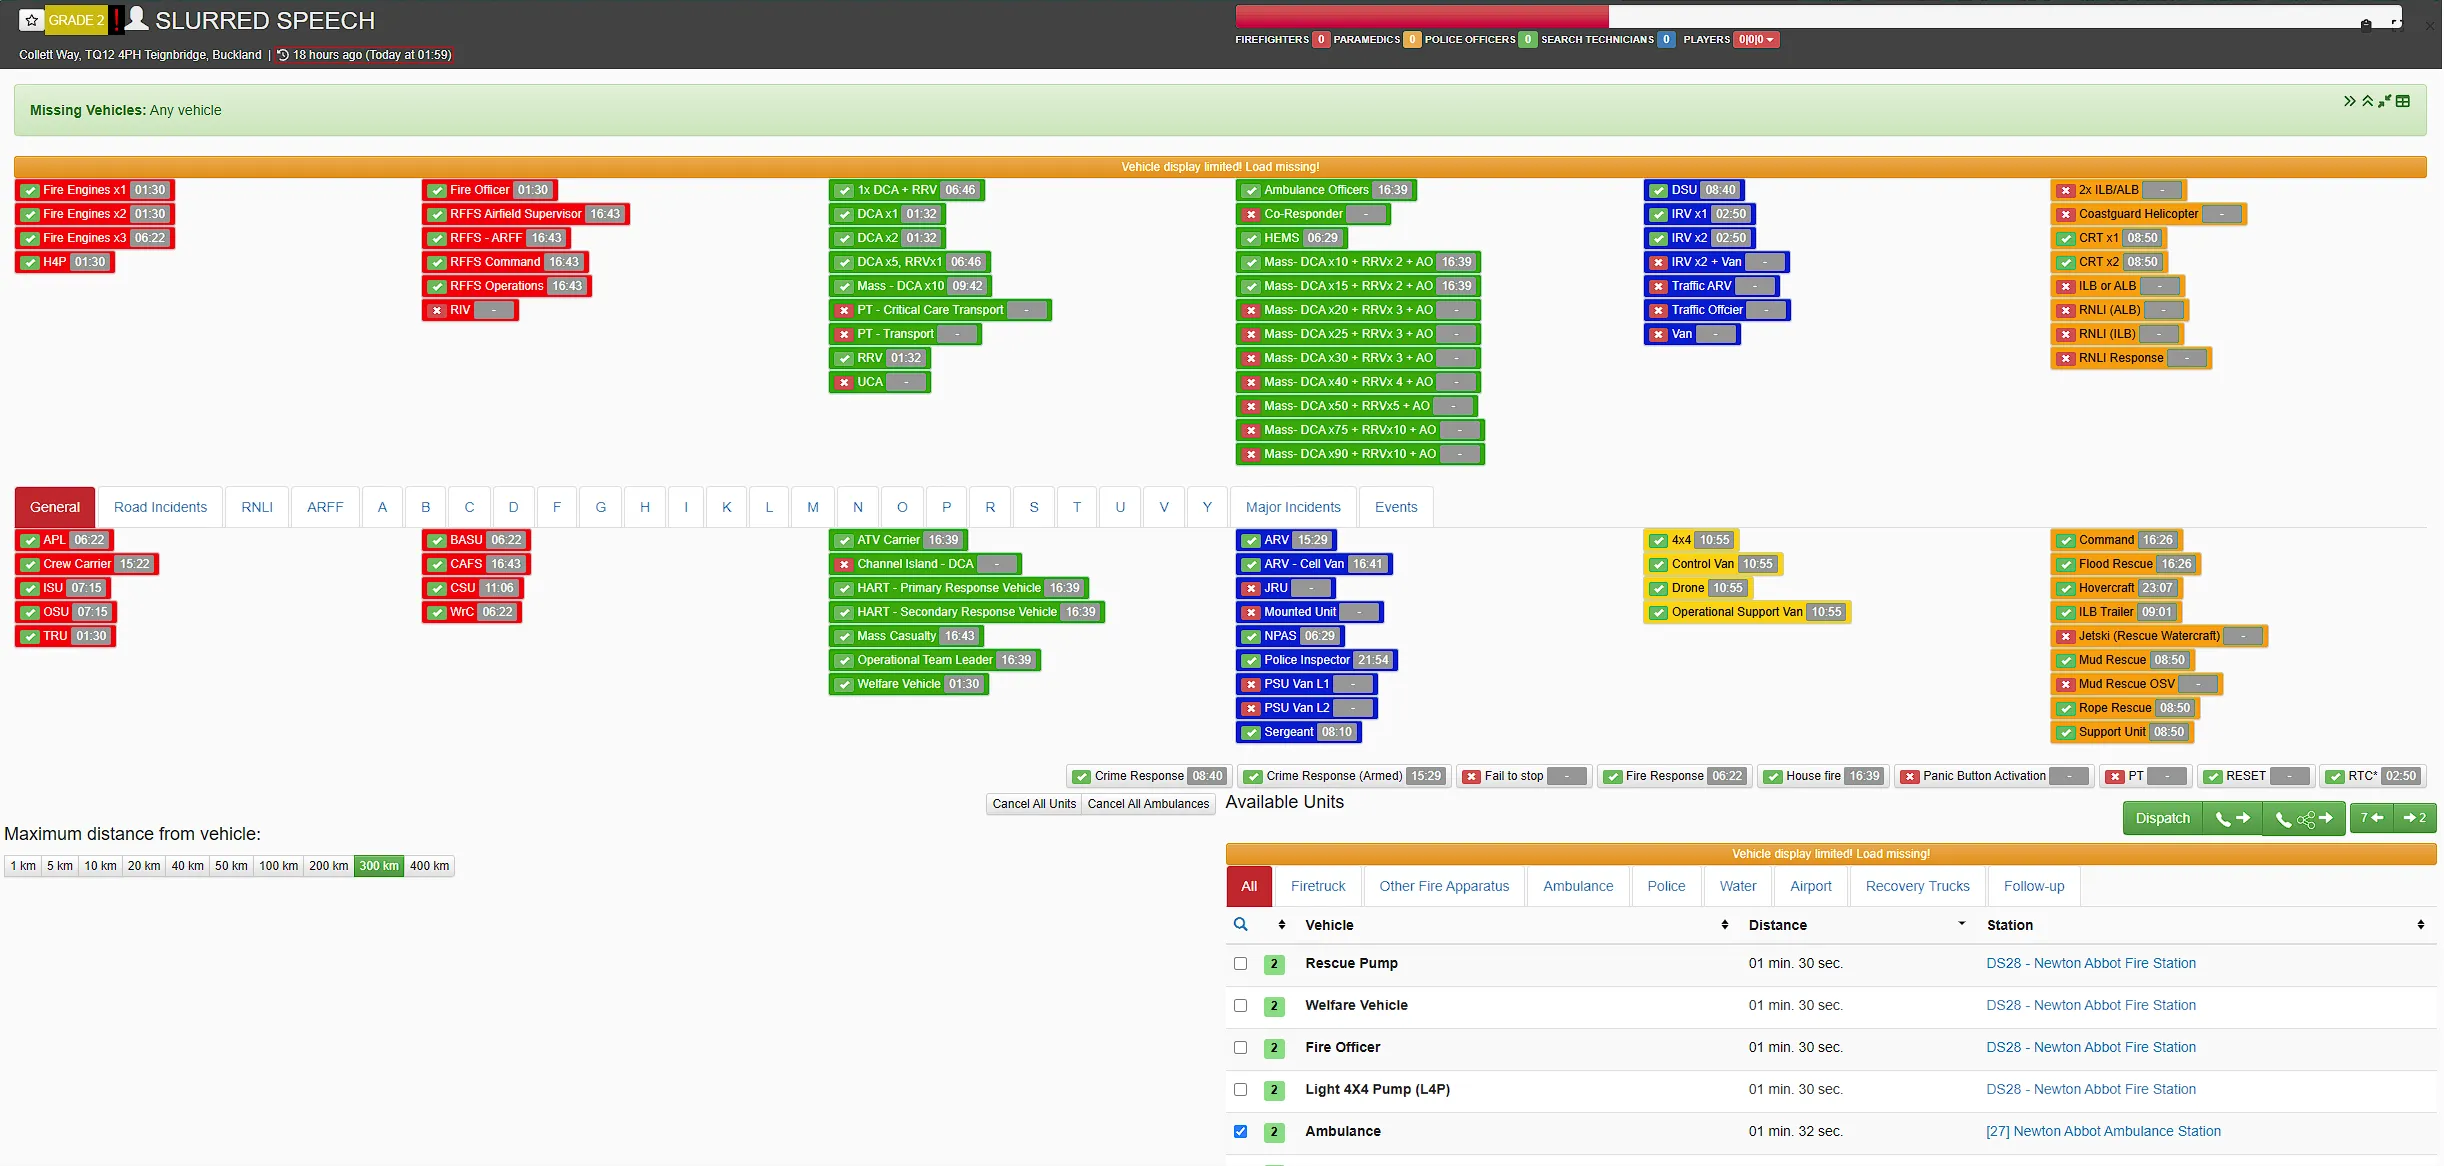Click the double right chevron in Missing Vehicles bar
2444x1166 pixels.
(x=2350, y=101)
